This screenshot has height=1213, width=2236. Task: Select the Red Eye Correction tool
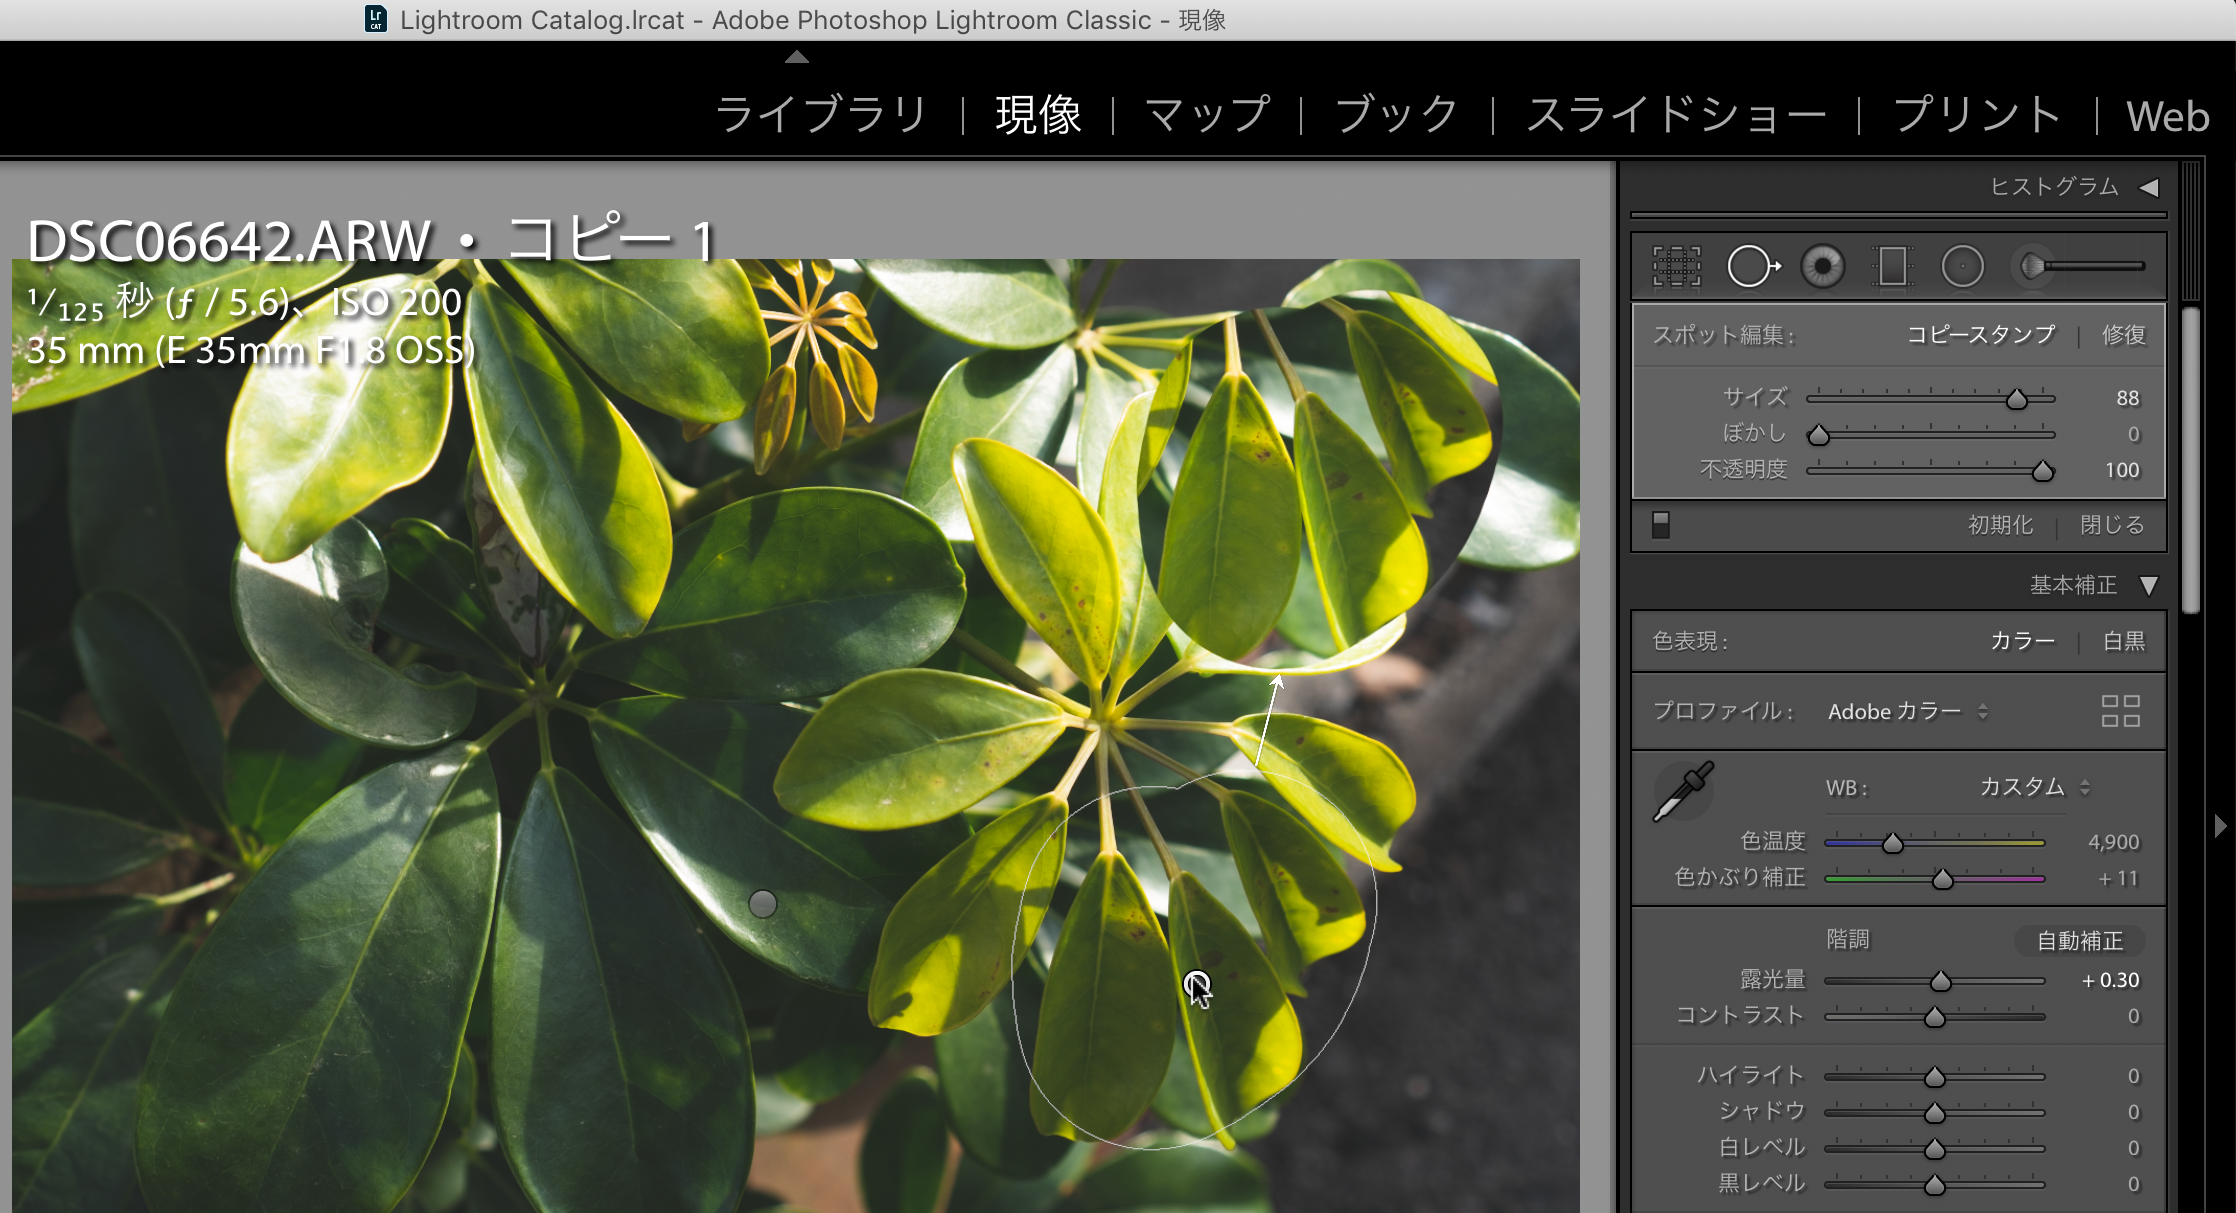pos(1822,266)
